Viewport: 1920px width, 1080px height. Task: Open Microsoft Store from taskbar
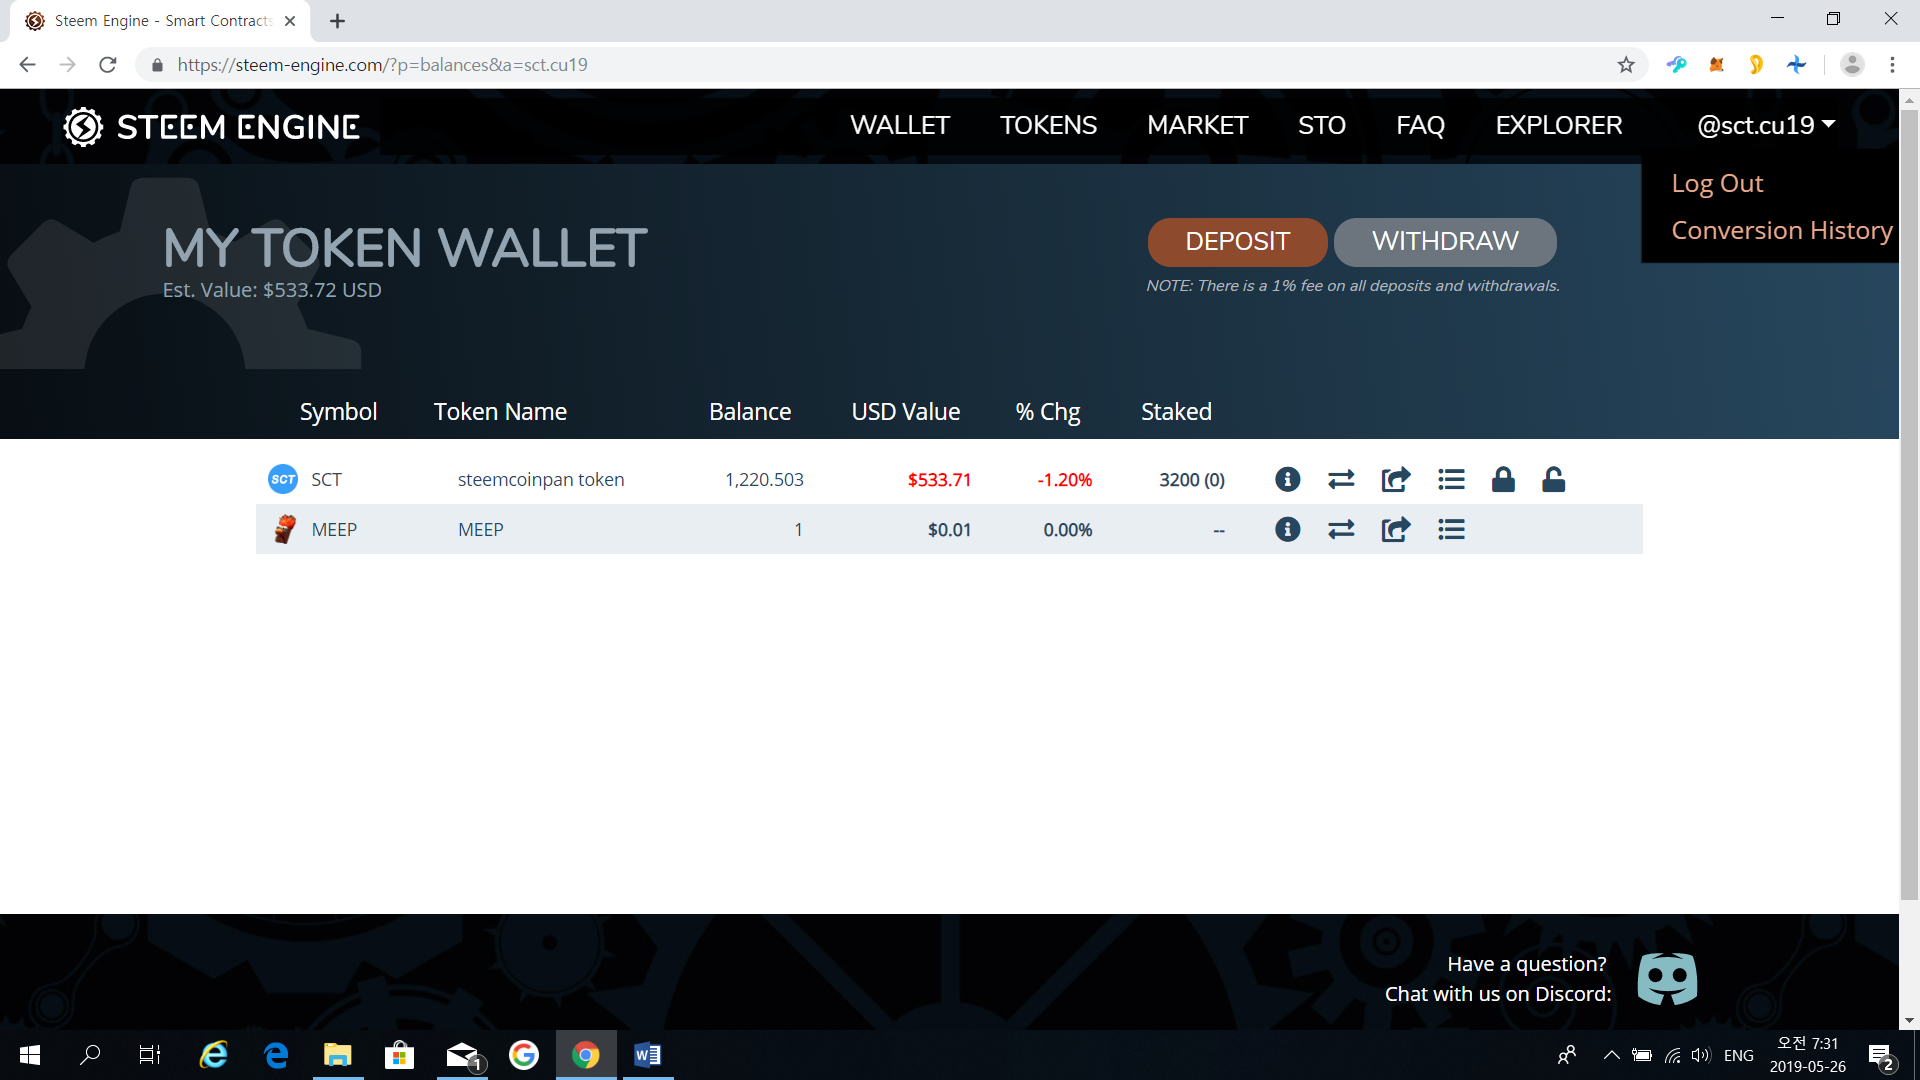399,1055
